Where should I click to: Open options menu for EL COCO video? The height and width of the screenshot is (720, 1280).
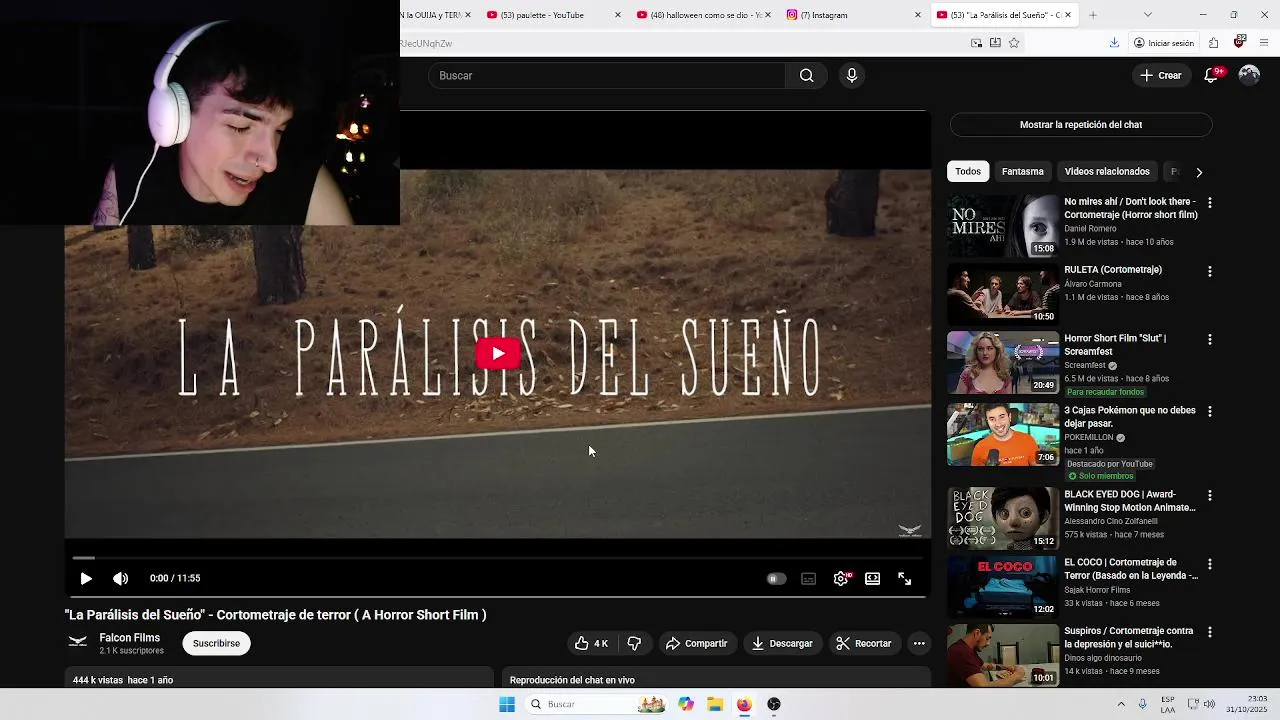[1210, 564]
